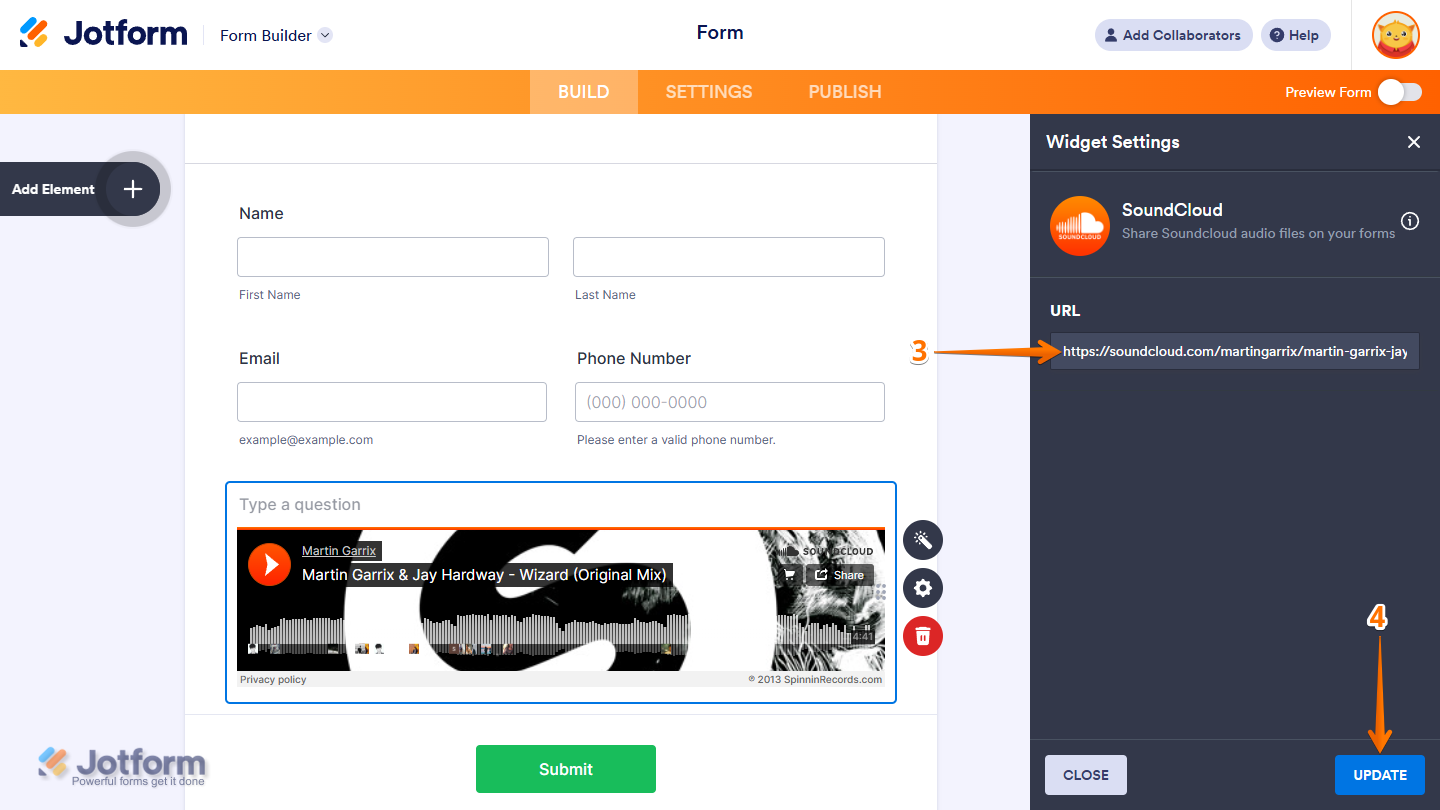Play the SoundCloud track
1440x810 pixels.
[x=268, y=564]
